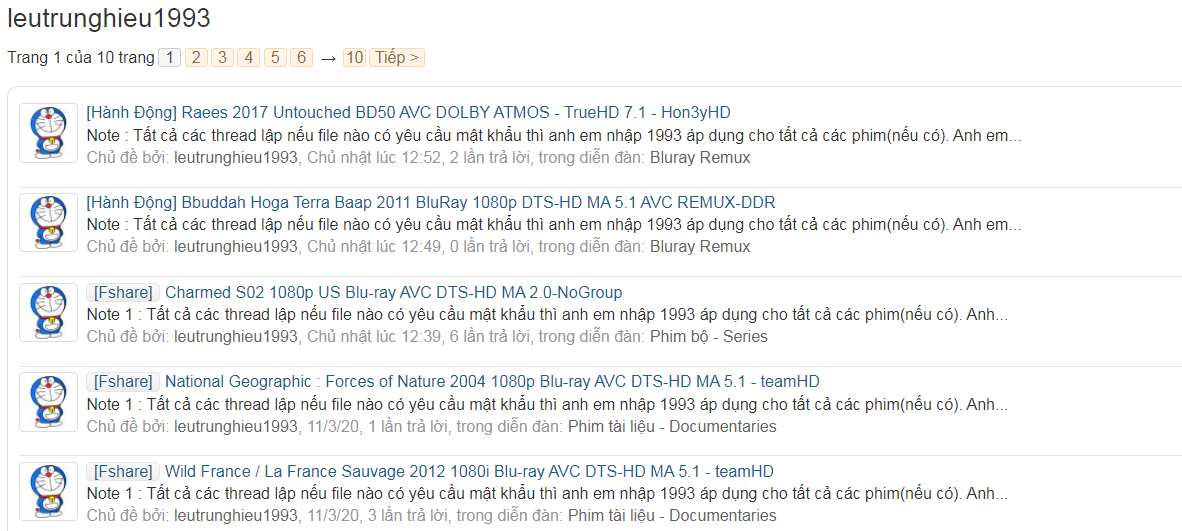Open author leutrunghieu1993 under Bbuddah thread
The height and width of the screenshot is (531, 1182).
pyautogui.click(x=236, y=247)
